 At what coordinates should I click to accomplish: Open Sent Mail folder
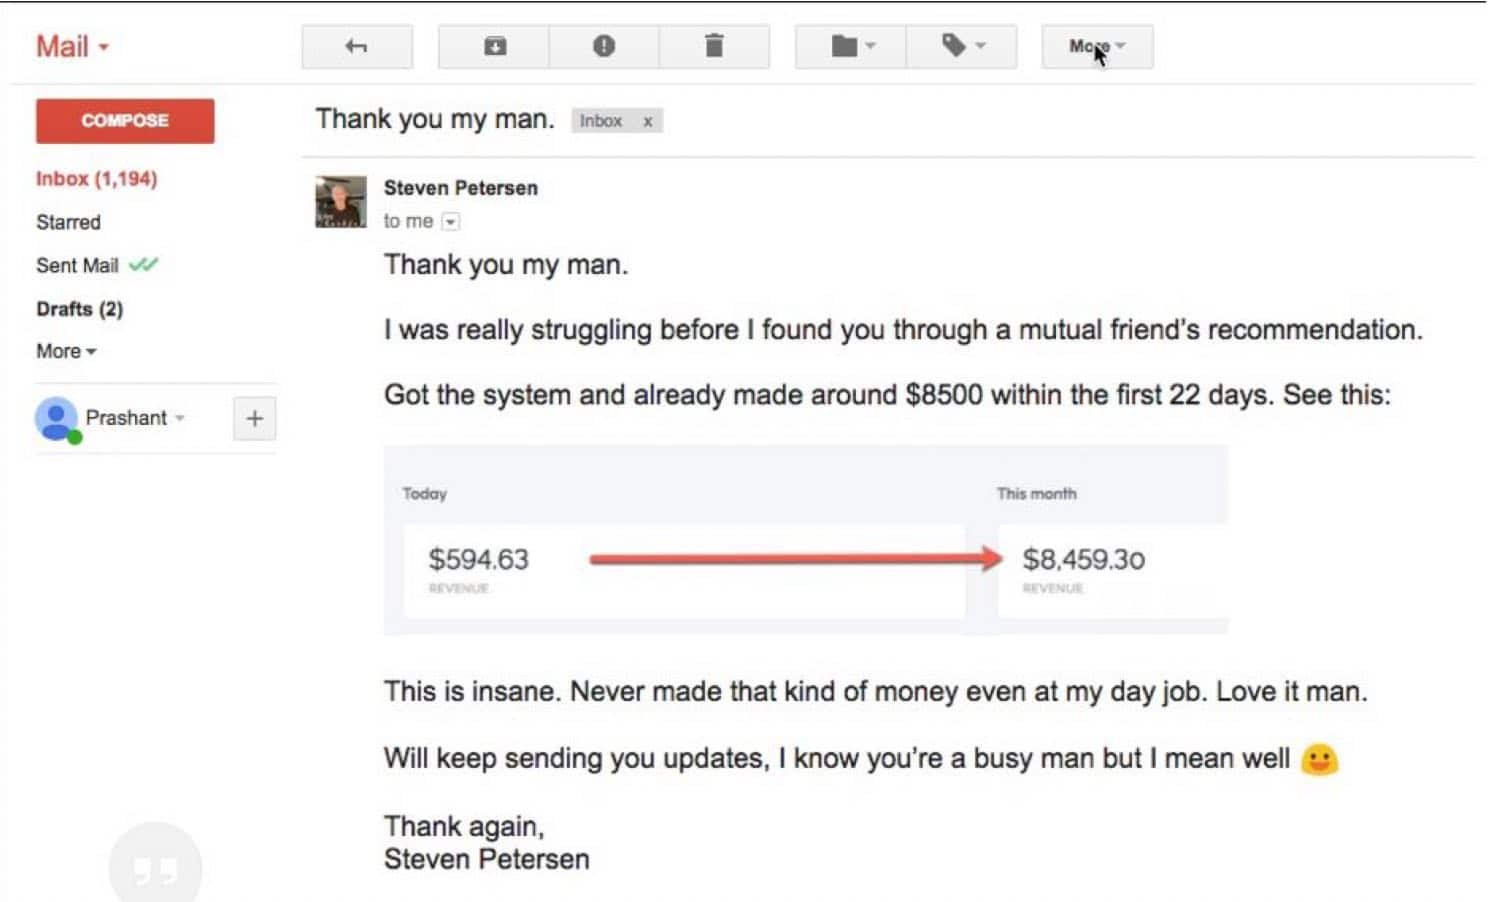tap(77, 266)
